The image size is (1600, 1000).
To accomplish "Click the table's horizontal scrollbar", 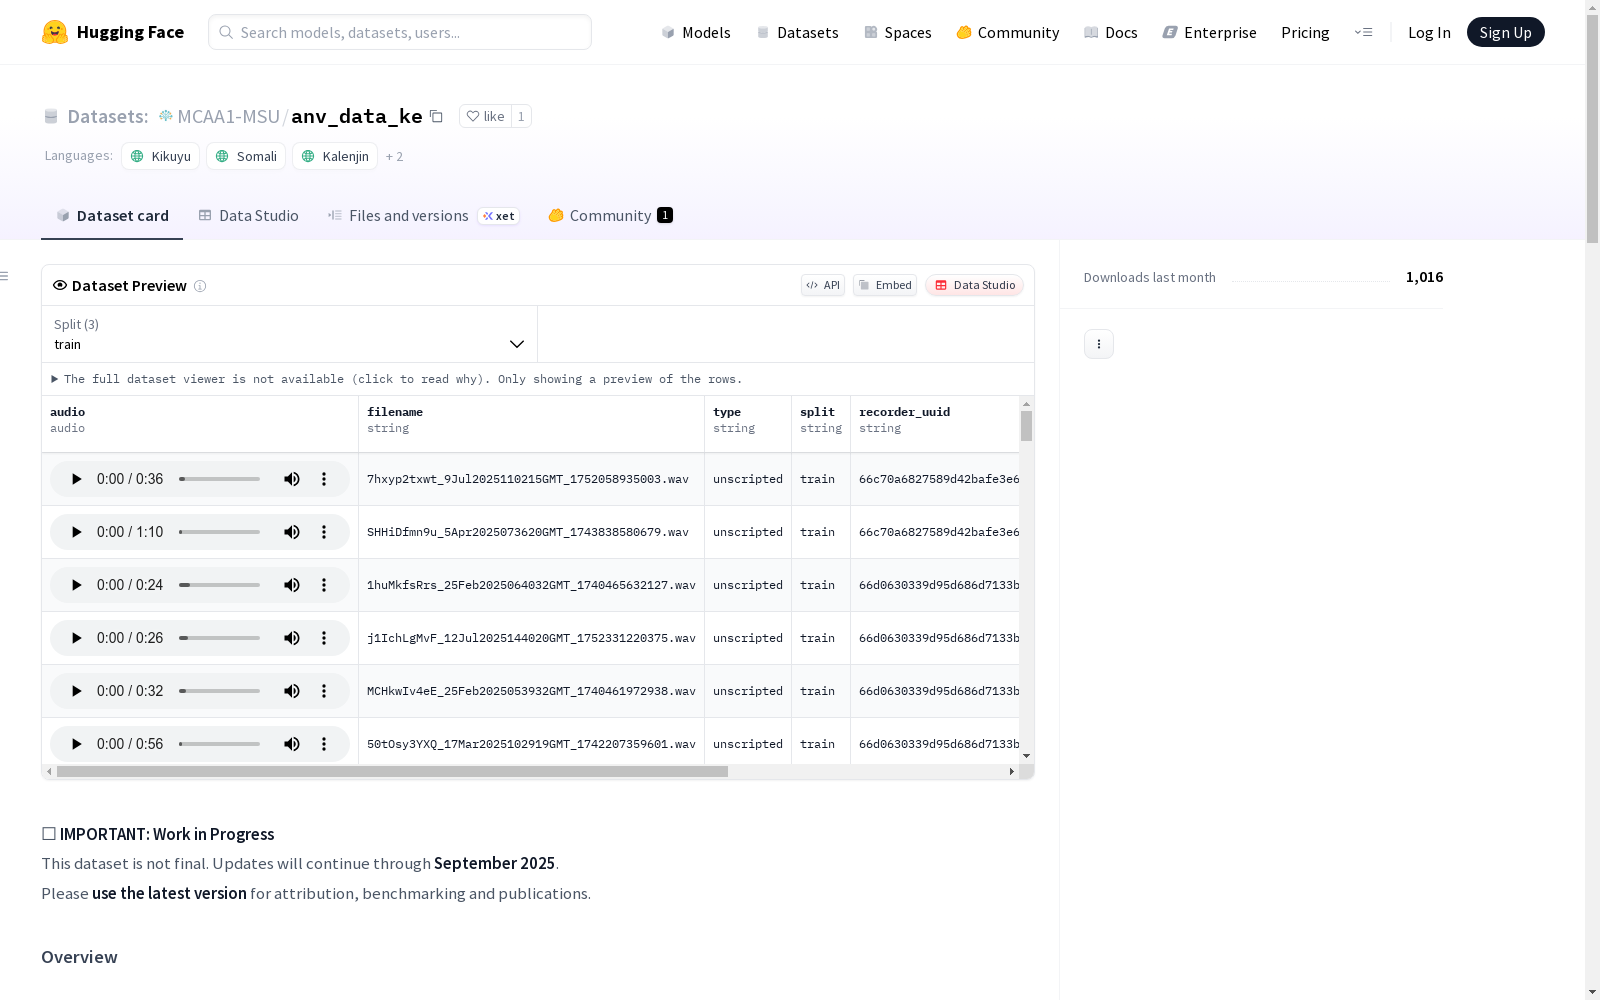I will [x=392, y=772].
